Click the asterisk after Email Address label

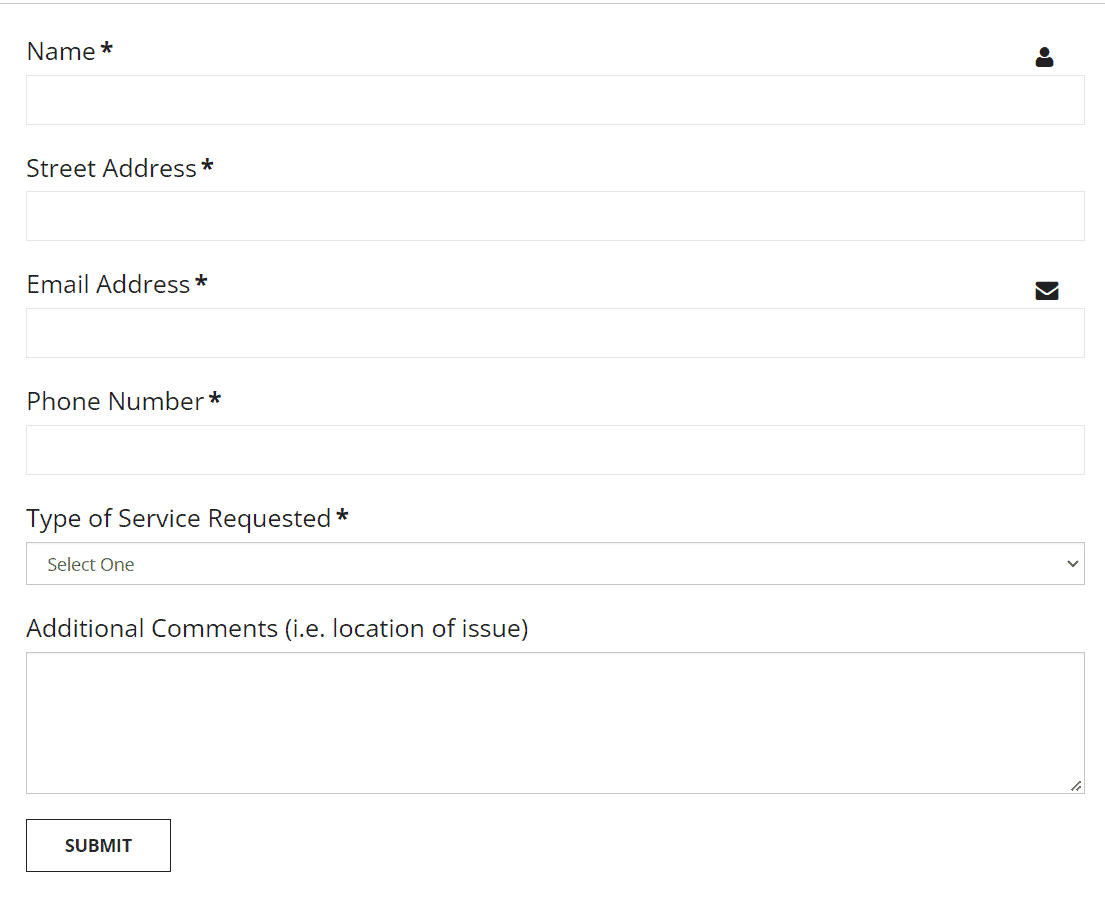click(201, 281)
